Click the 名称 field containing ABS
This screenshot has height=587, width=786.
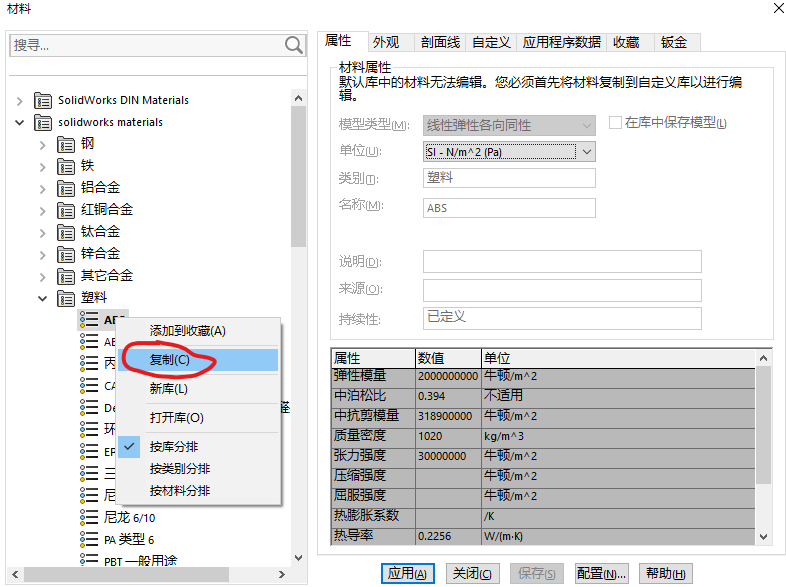pyautogui.click(x=509, y=208)
